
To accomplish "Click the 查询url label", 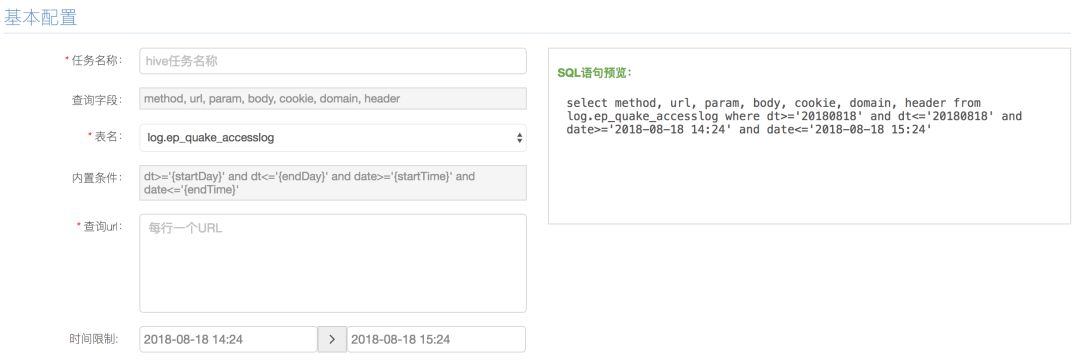I will pyautogui.click(x=103, y=226).
